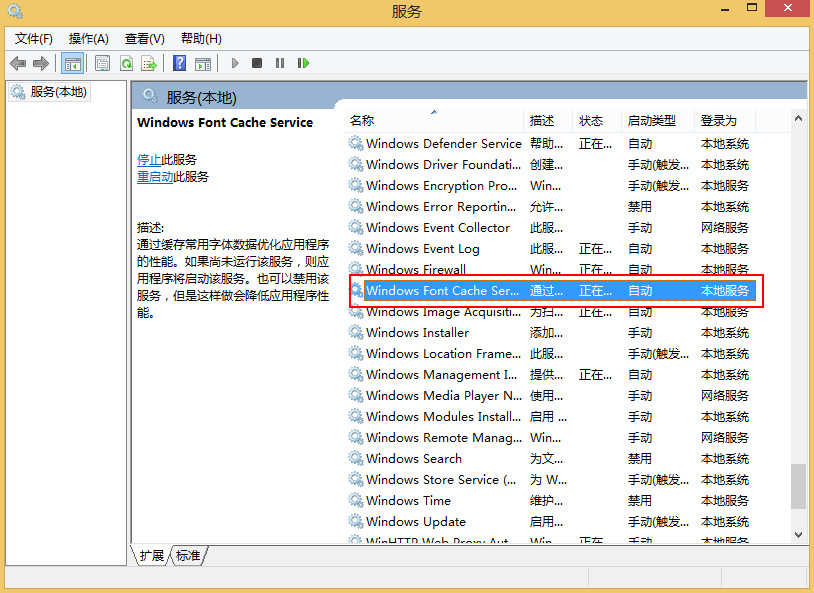Open the Properties toolbar icon

pos(101,62)
